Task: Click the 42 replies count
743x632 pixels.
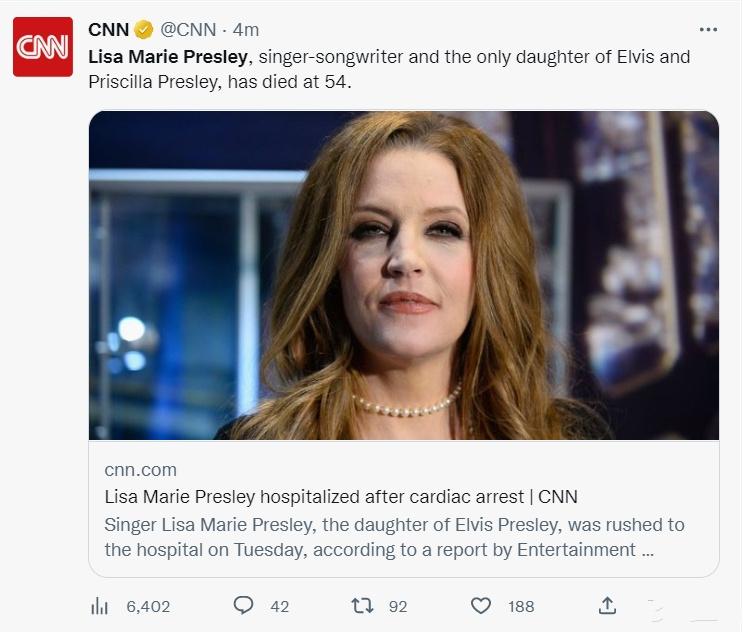Action: coord(279,606)
